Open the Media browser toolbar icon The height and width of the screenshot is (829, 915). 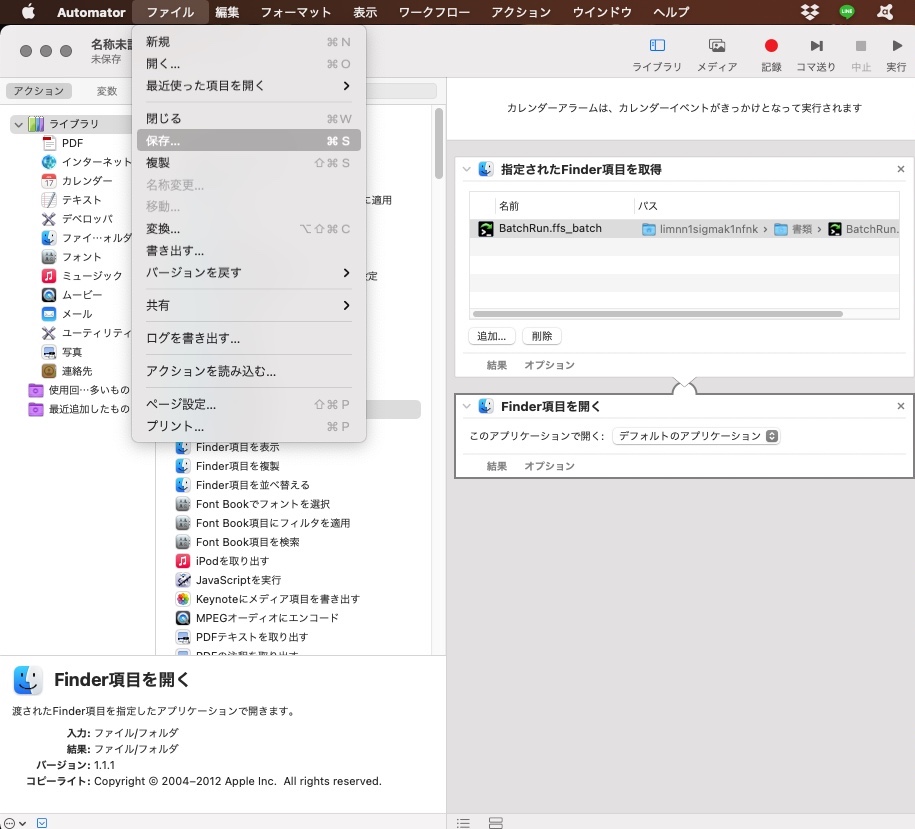(x=717, y=46)
